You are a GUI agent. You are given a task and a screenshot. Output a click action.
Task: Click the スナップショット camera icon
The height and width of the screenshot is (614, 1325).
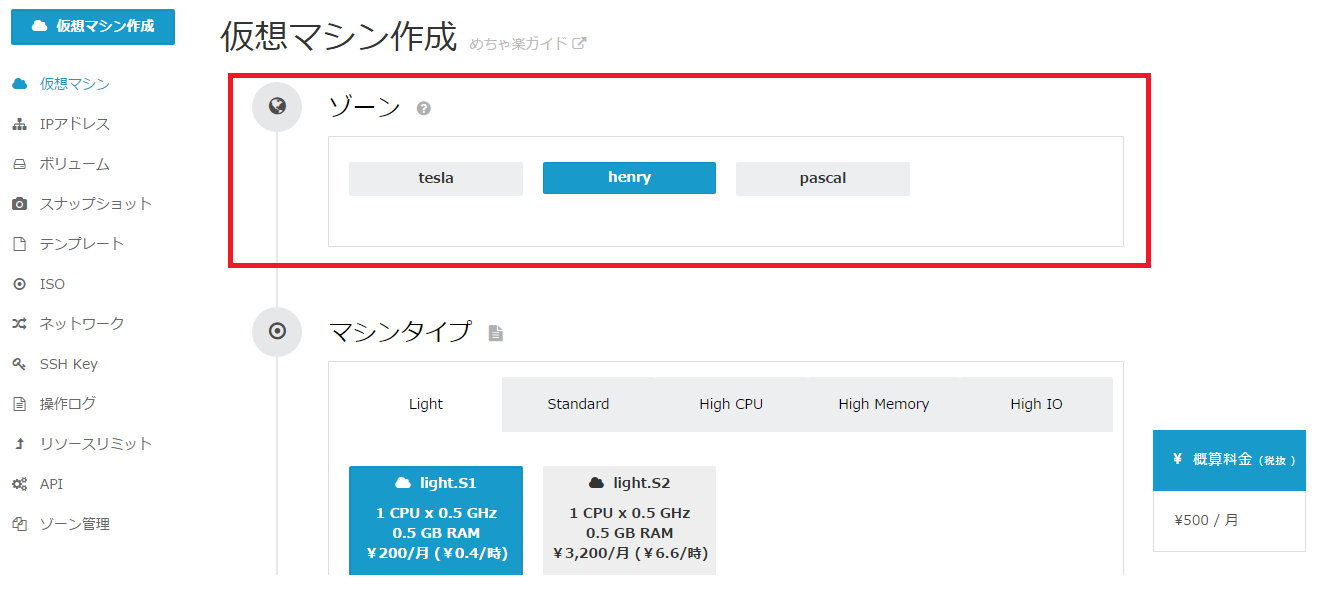click(x=19, y=204)
